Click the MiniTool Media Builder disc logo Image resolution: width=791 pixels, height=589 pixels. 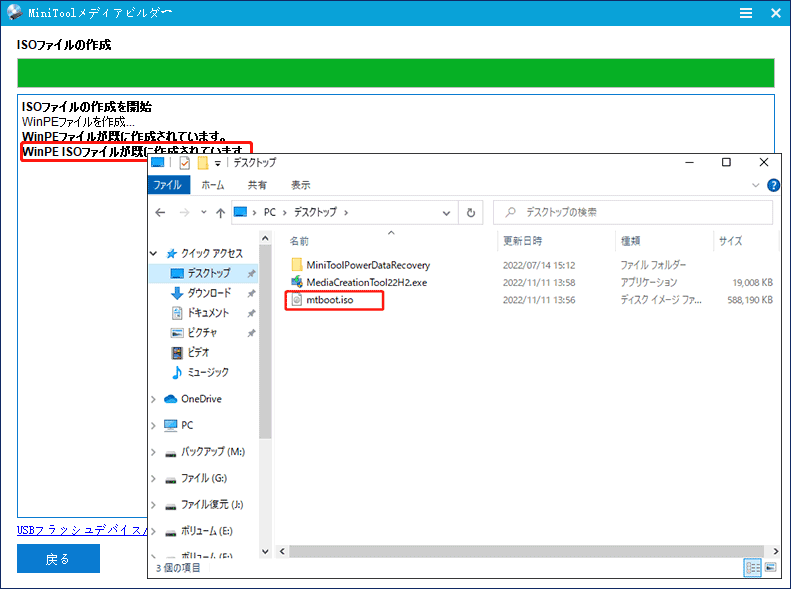tap(14, 12)
